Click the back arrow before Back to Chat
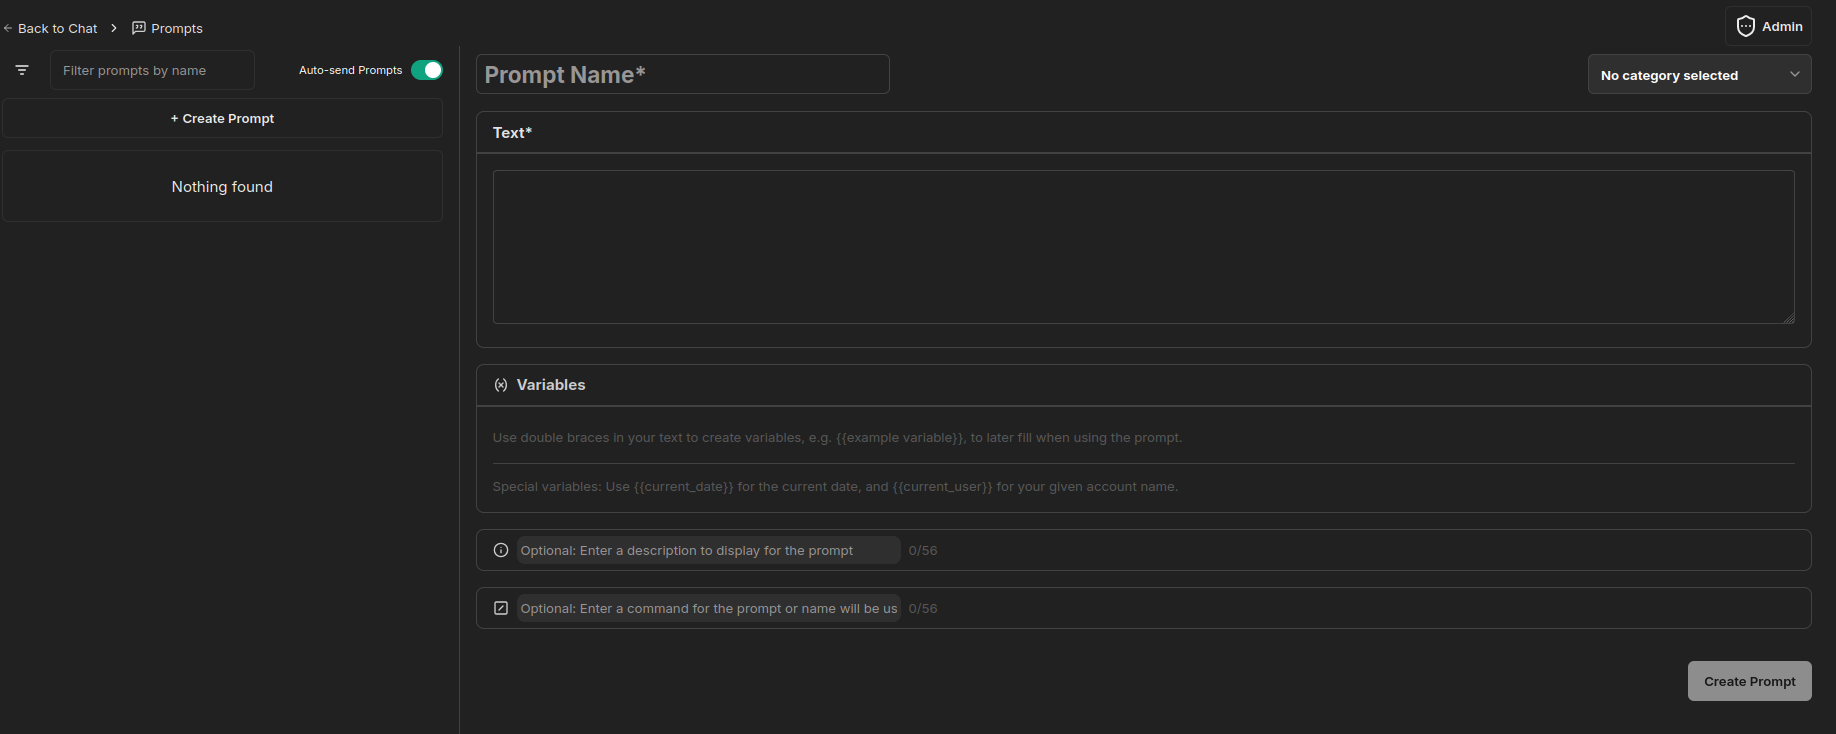Image resolution: width=1836 pixels, height=734 pixels. [x=8, y=28]
